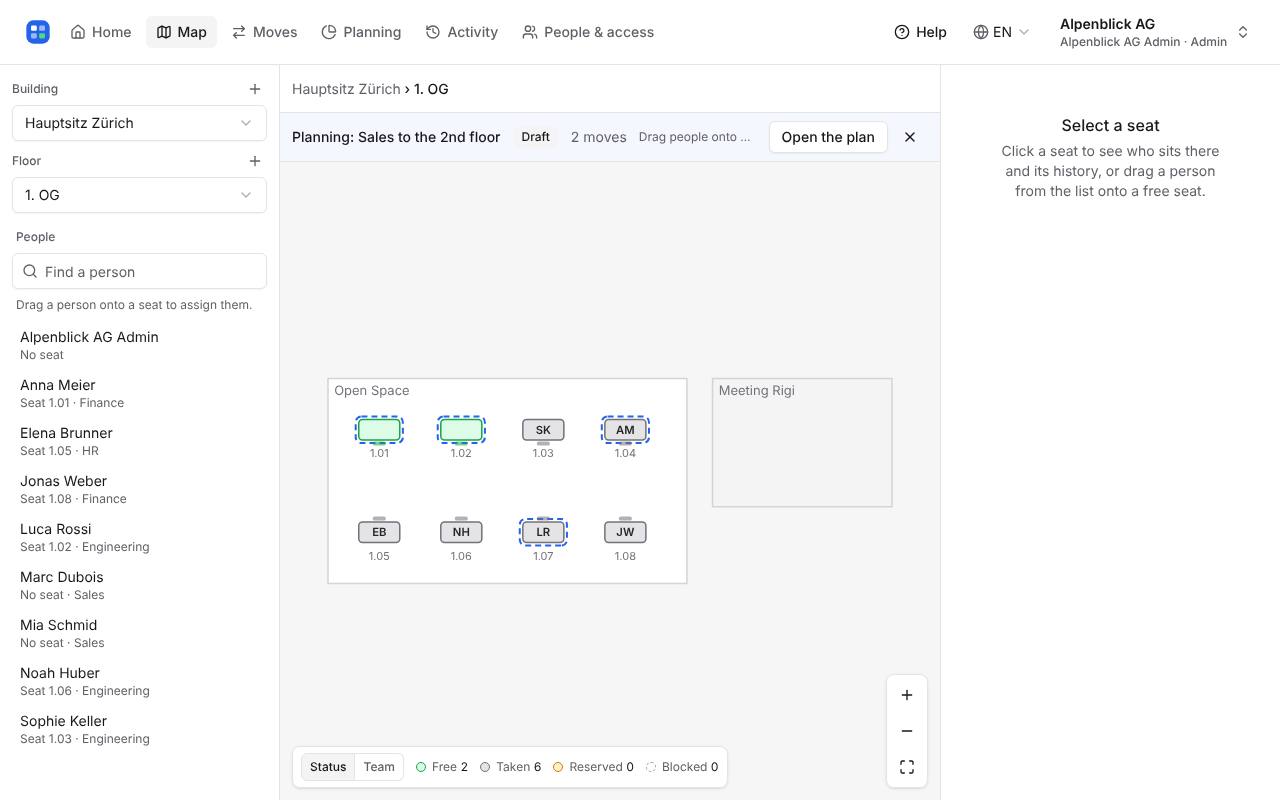Zoom out on the floor map

coord(907,731)
